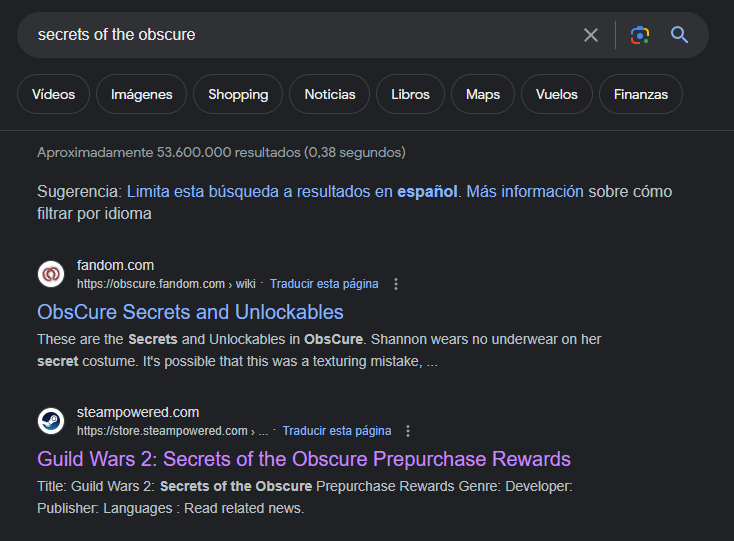734x541 pixels.
Task: Select the Vuelos filter
Action: click(557, 94)
